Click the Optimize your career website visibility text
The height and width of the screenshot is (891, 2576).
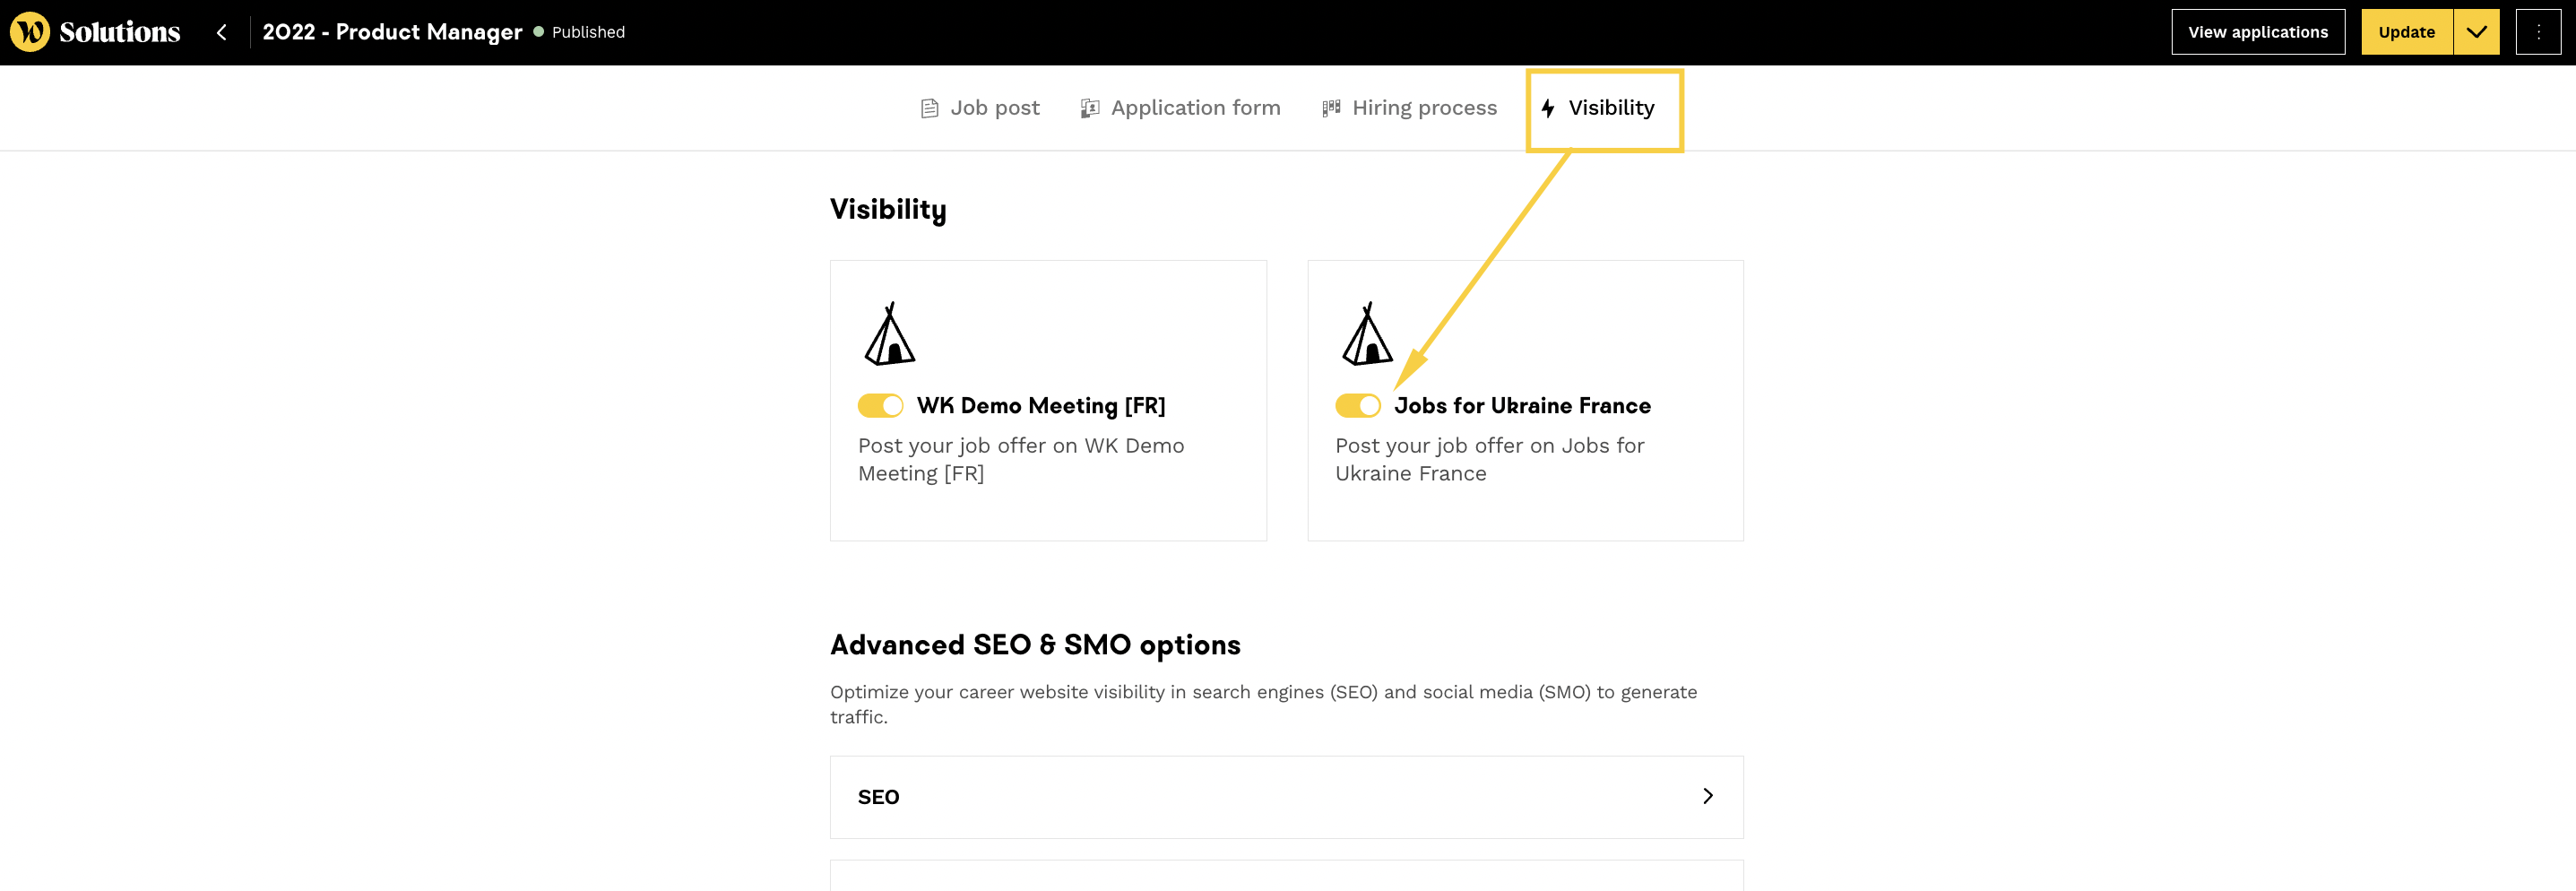[x=1264, y=704]
